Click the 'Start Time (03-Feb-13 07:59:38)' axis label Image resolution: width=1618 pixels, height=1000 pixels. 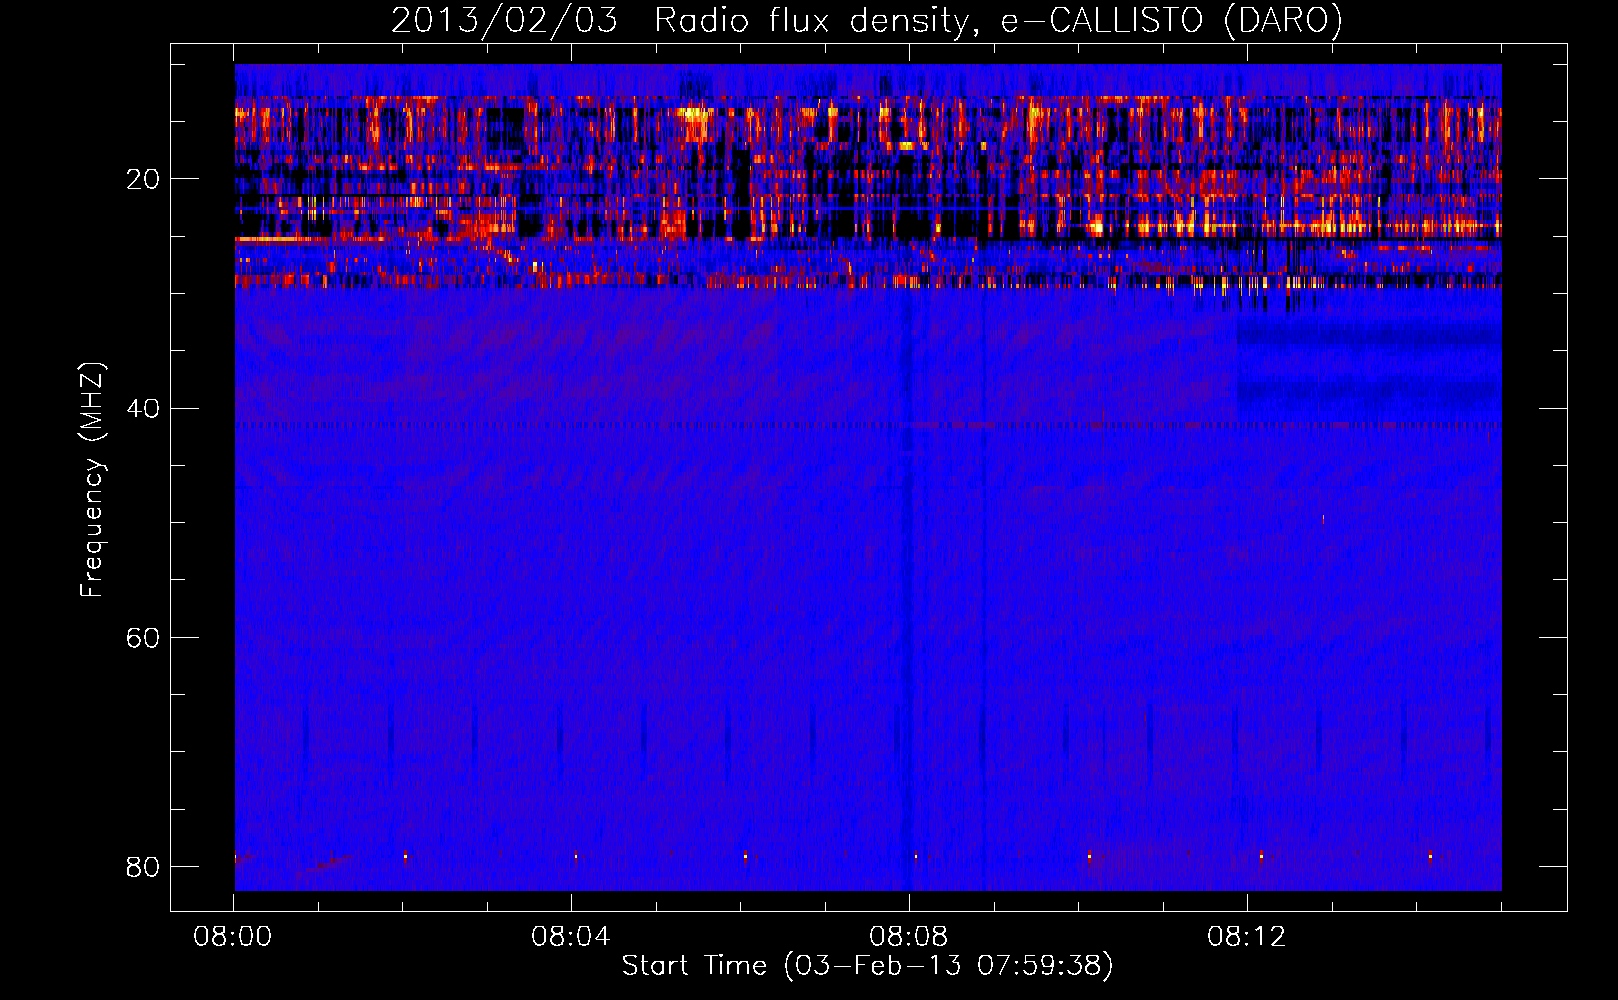pos(867,965)
